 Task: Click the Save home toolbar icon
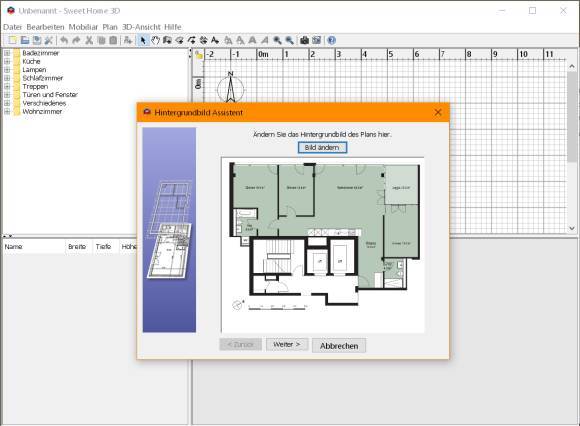click(x=37, y=40)
